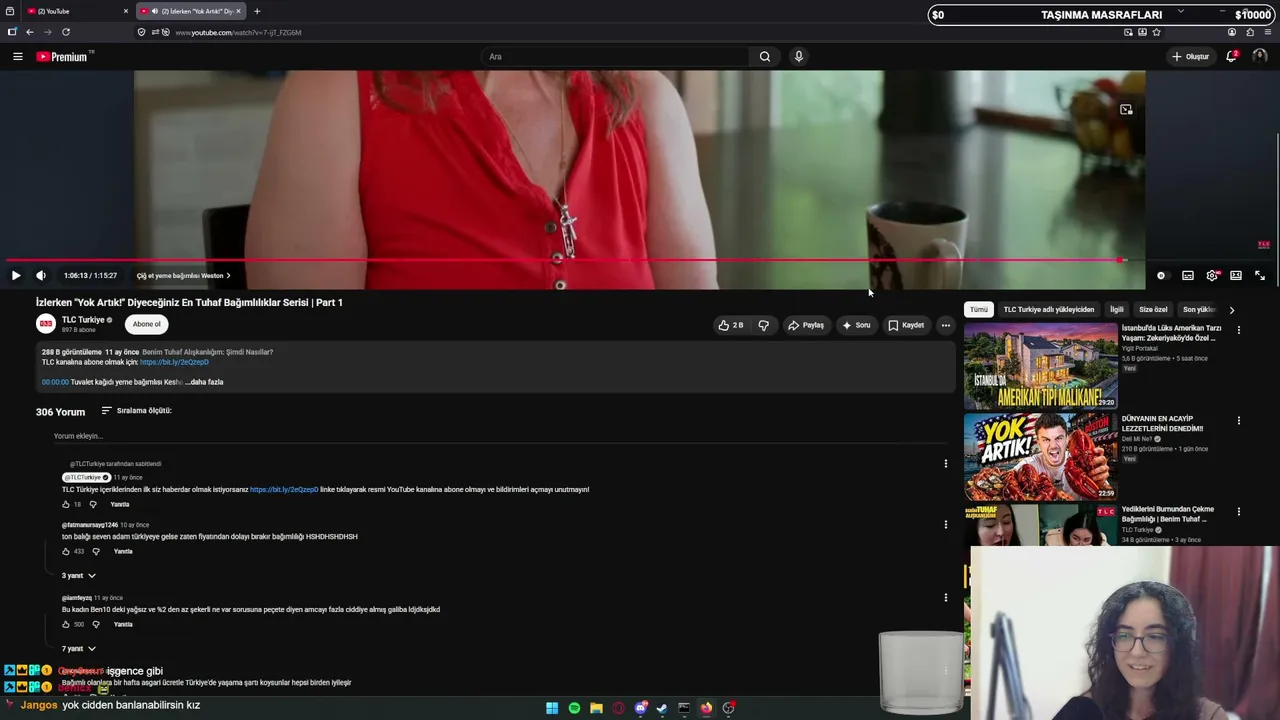Open Spotify from the taskbar
1280x720 pixels.
click(x=574, y=708)
